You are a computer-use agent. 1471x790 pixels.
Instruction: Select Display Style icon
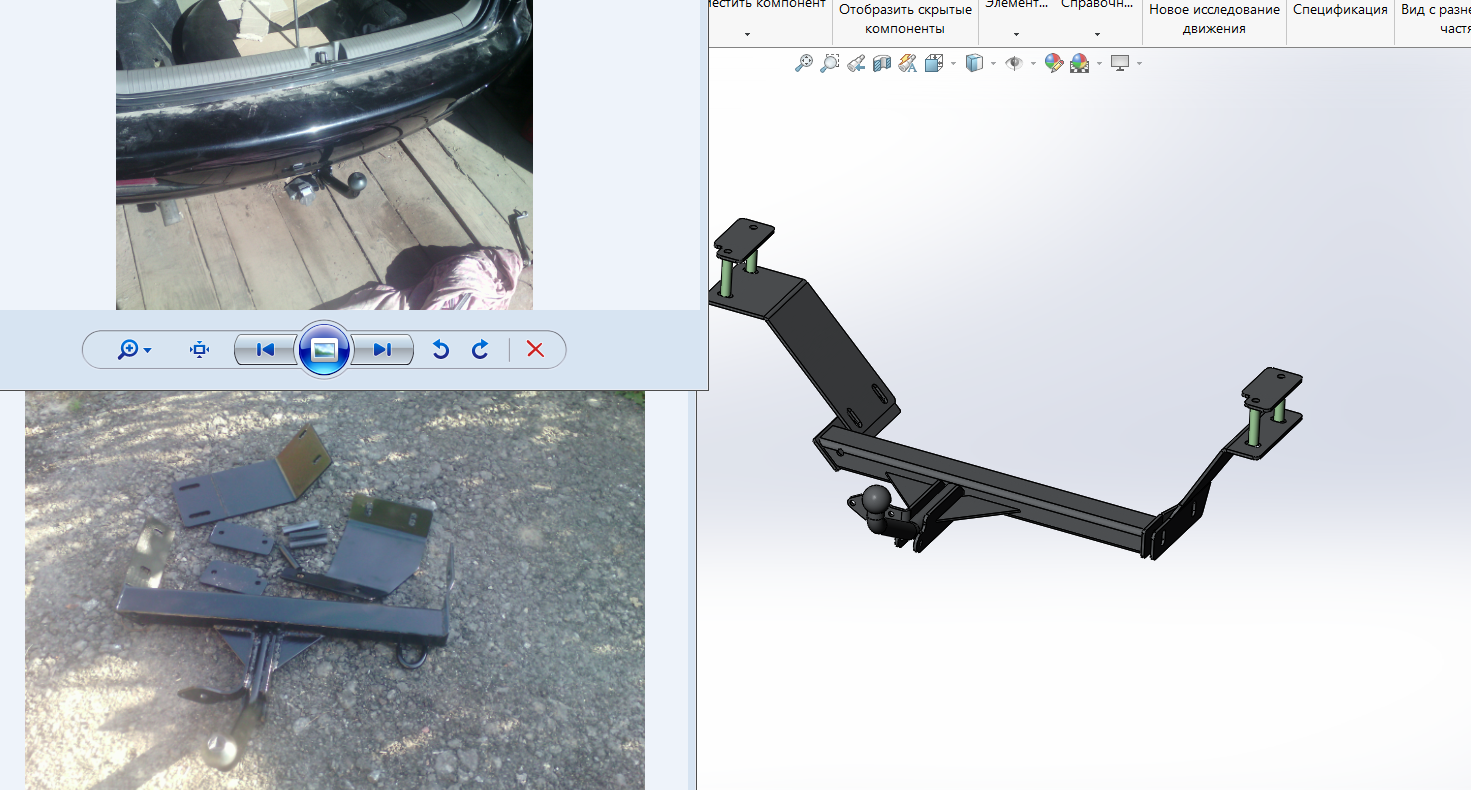tap(975, 64)
